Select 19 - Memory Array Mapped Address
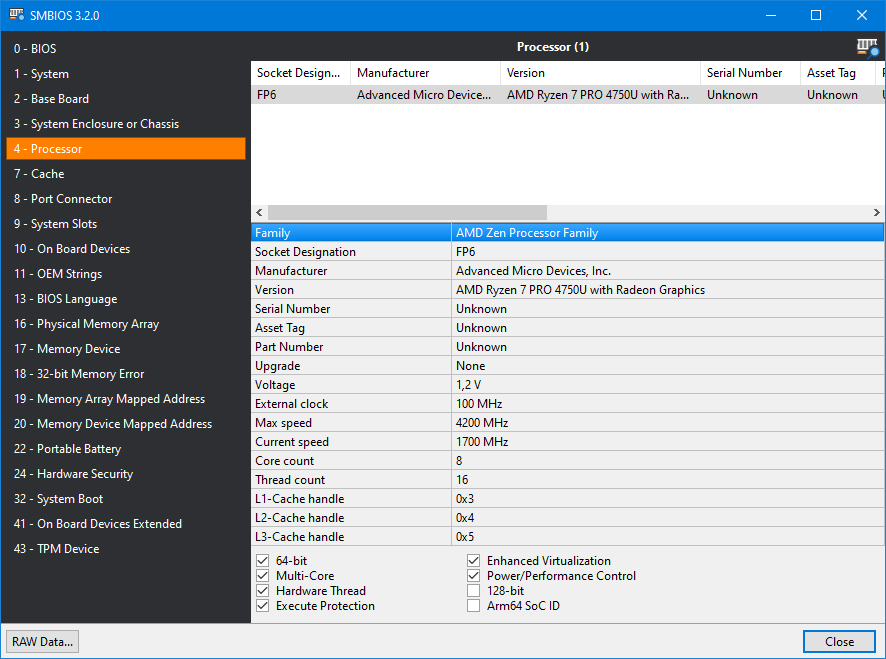This screenshot has width=886, height=659. tap(126, 399)
